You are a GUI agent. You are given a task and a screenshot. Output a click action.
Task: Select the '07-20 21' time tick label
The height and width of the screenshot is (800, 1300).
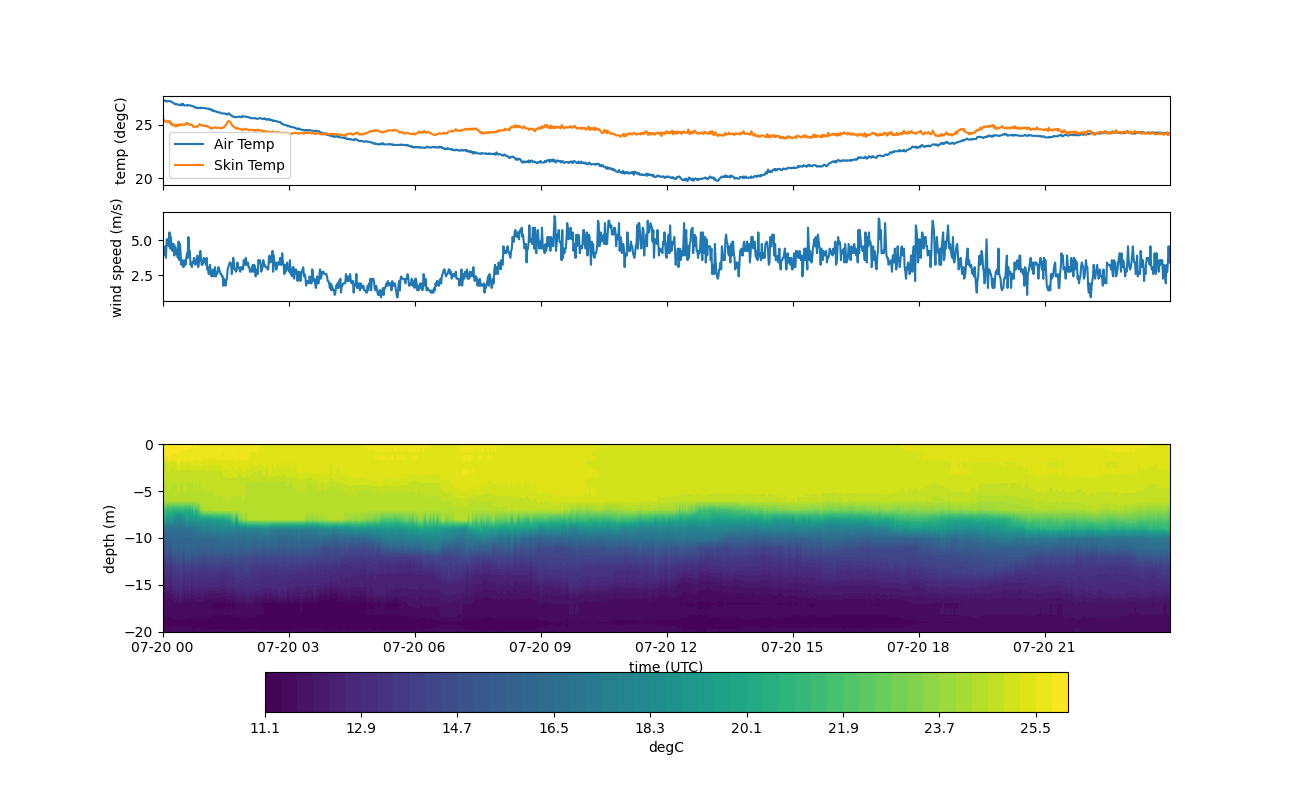[1045, 647]
